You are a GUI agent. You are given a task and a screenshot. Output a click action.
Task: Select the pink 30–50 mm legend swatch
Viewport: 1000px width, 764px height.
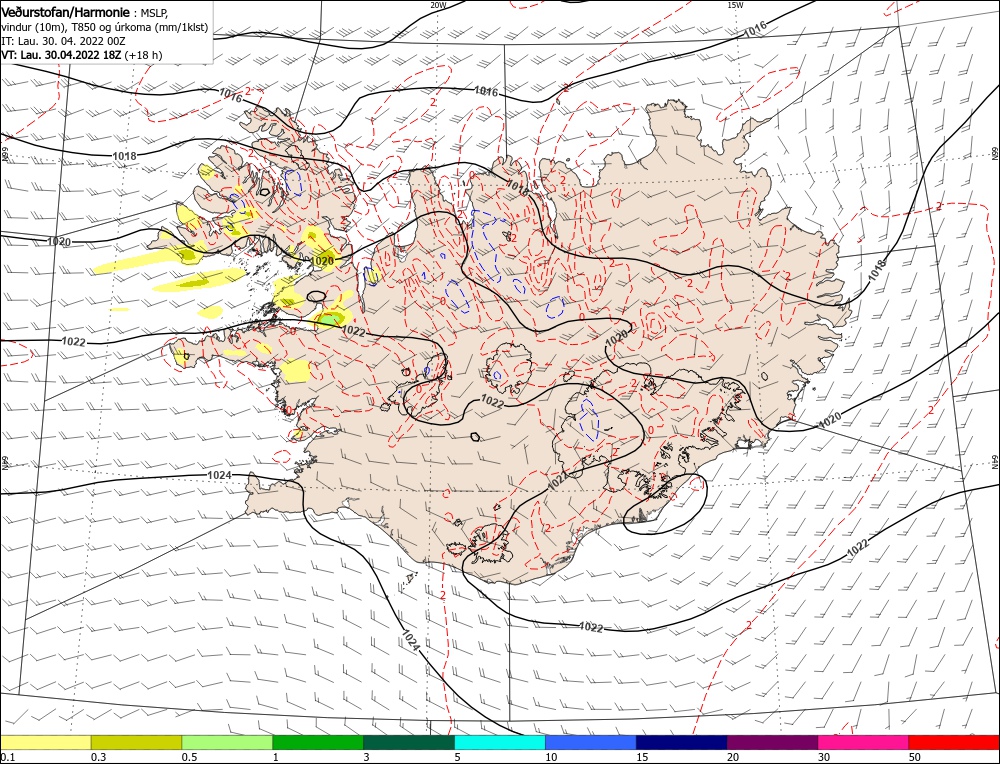[864, 742]
